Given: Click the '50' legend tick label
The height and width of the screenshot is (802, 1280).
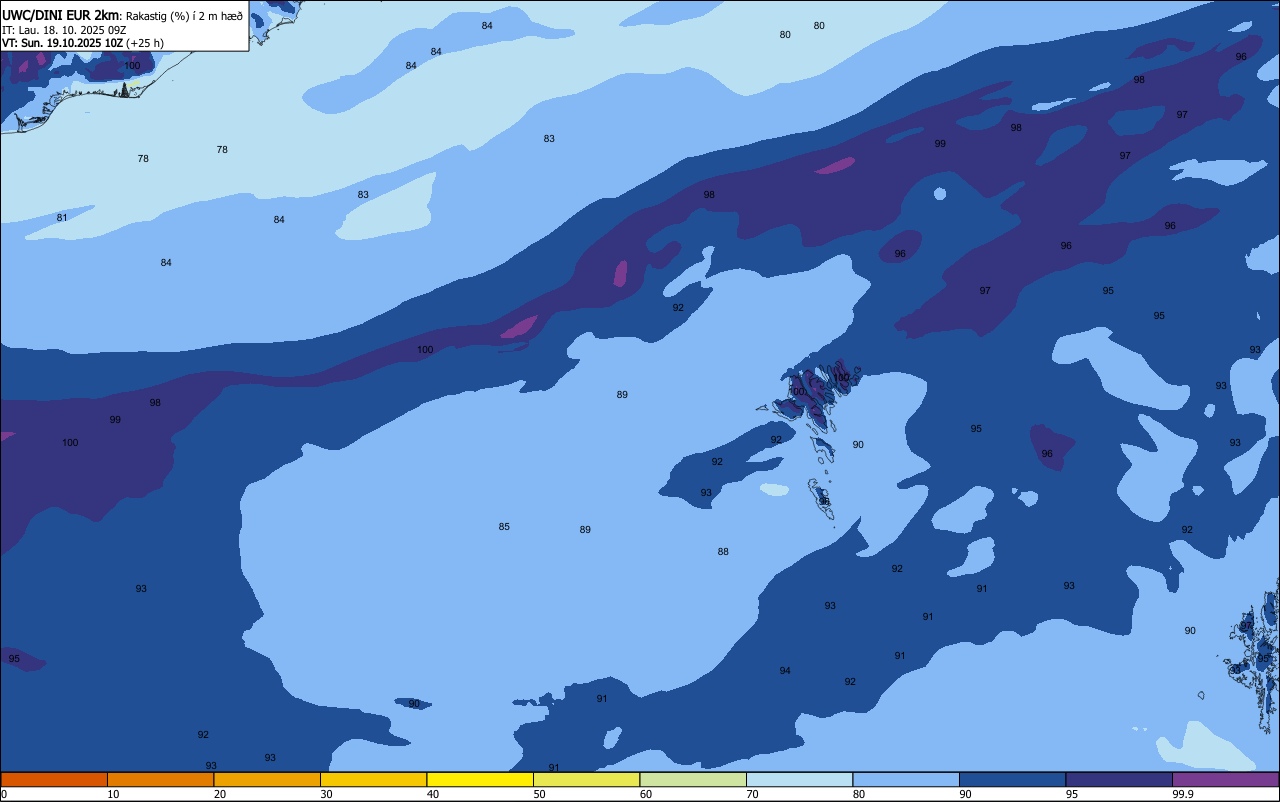Looking at the screenshot, I should [539, 794].
